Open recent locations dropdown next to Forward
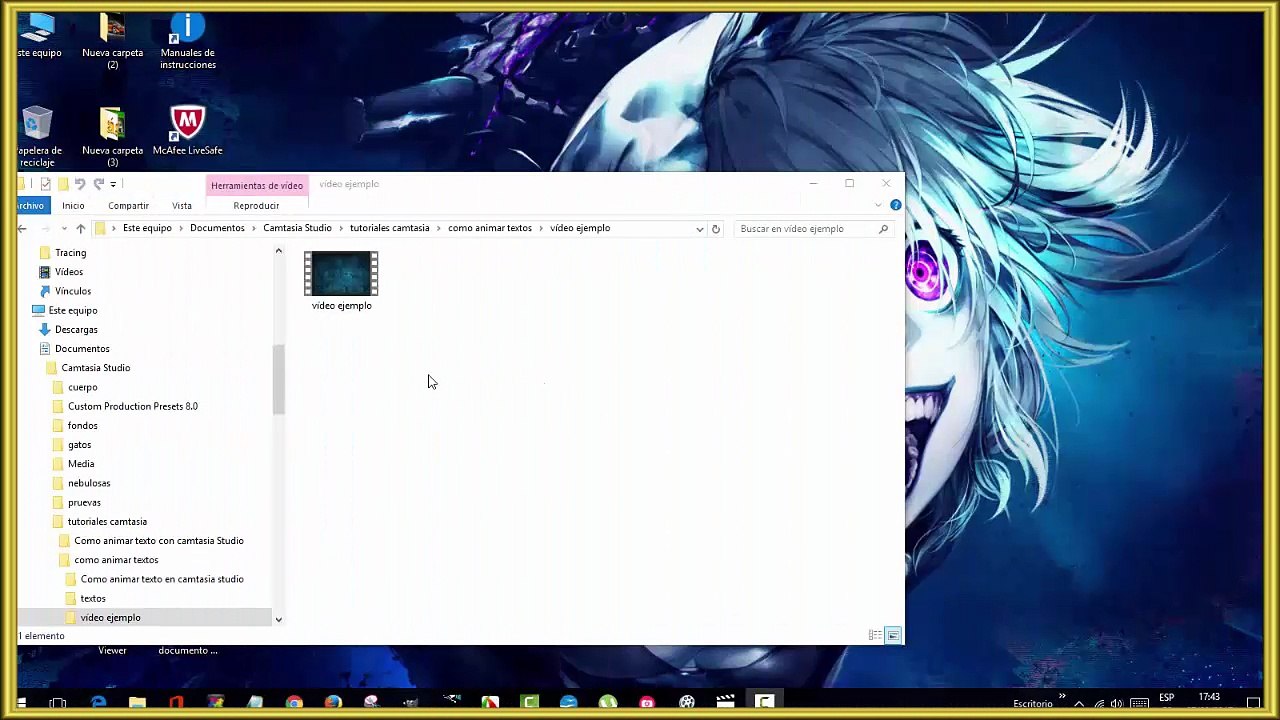 (63, 229)
